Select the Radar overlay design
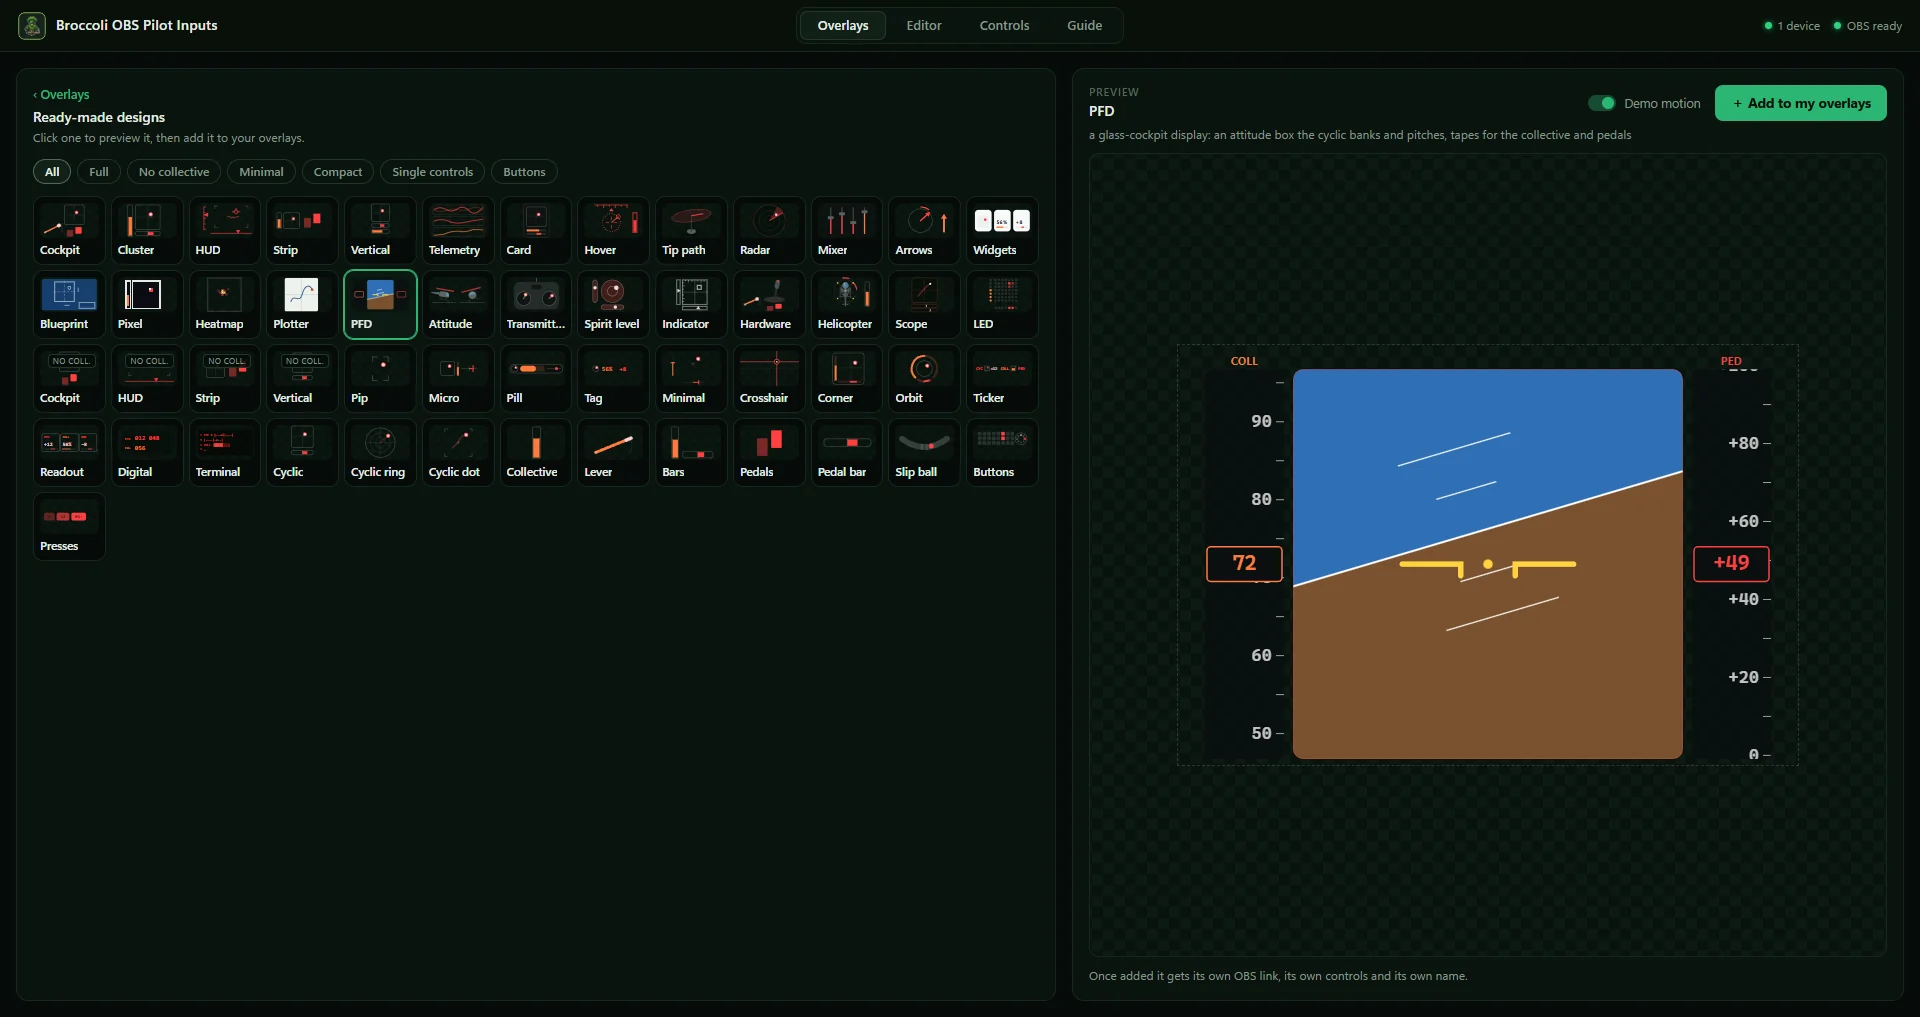Image resolution: width=1920 pixels, height=1017 pixels. 769,231
